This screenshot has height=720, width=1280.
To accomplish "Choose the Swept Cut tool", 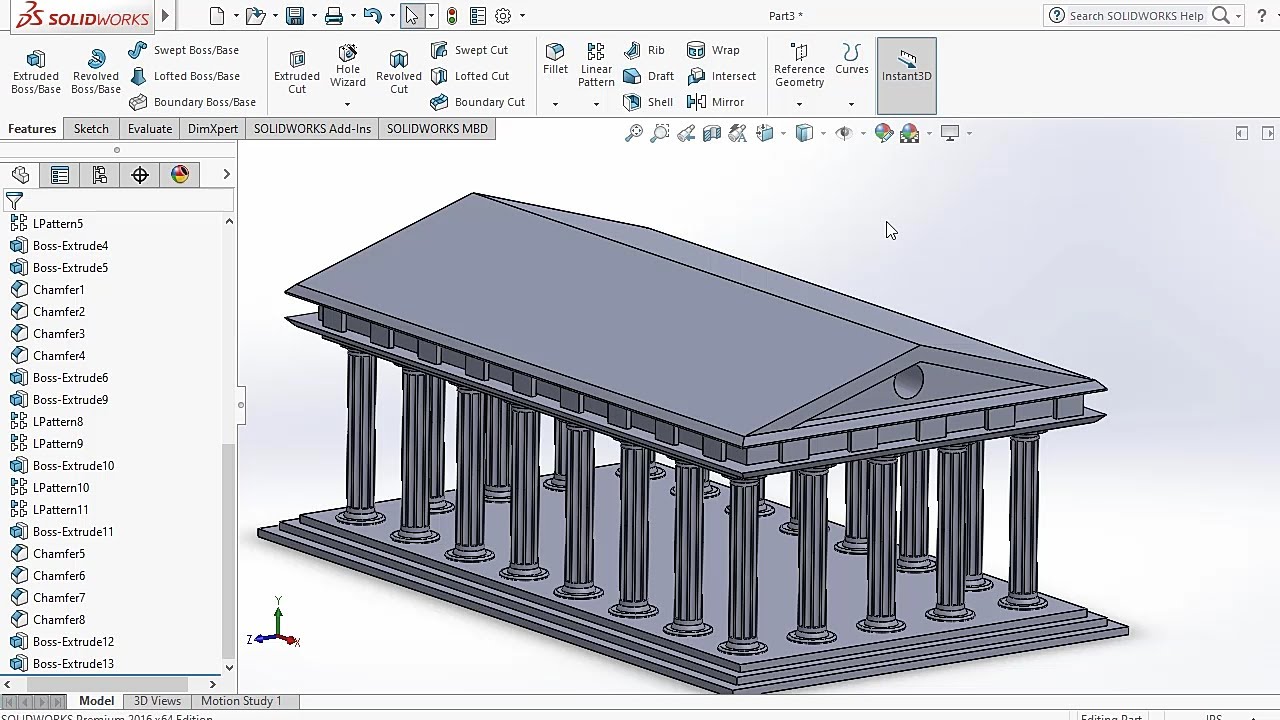I will (469, 50).
